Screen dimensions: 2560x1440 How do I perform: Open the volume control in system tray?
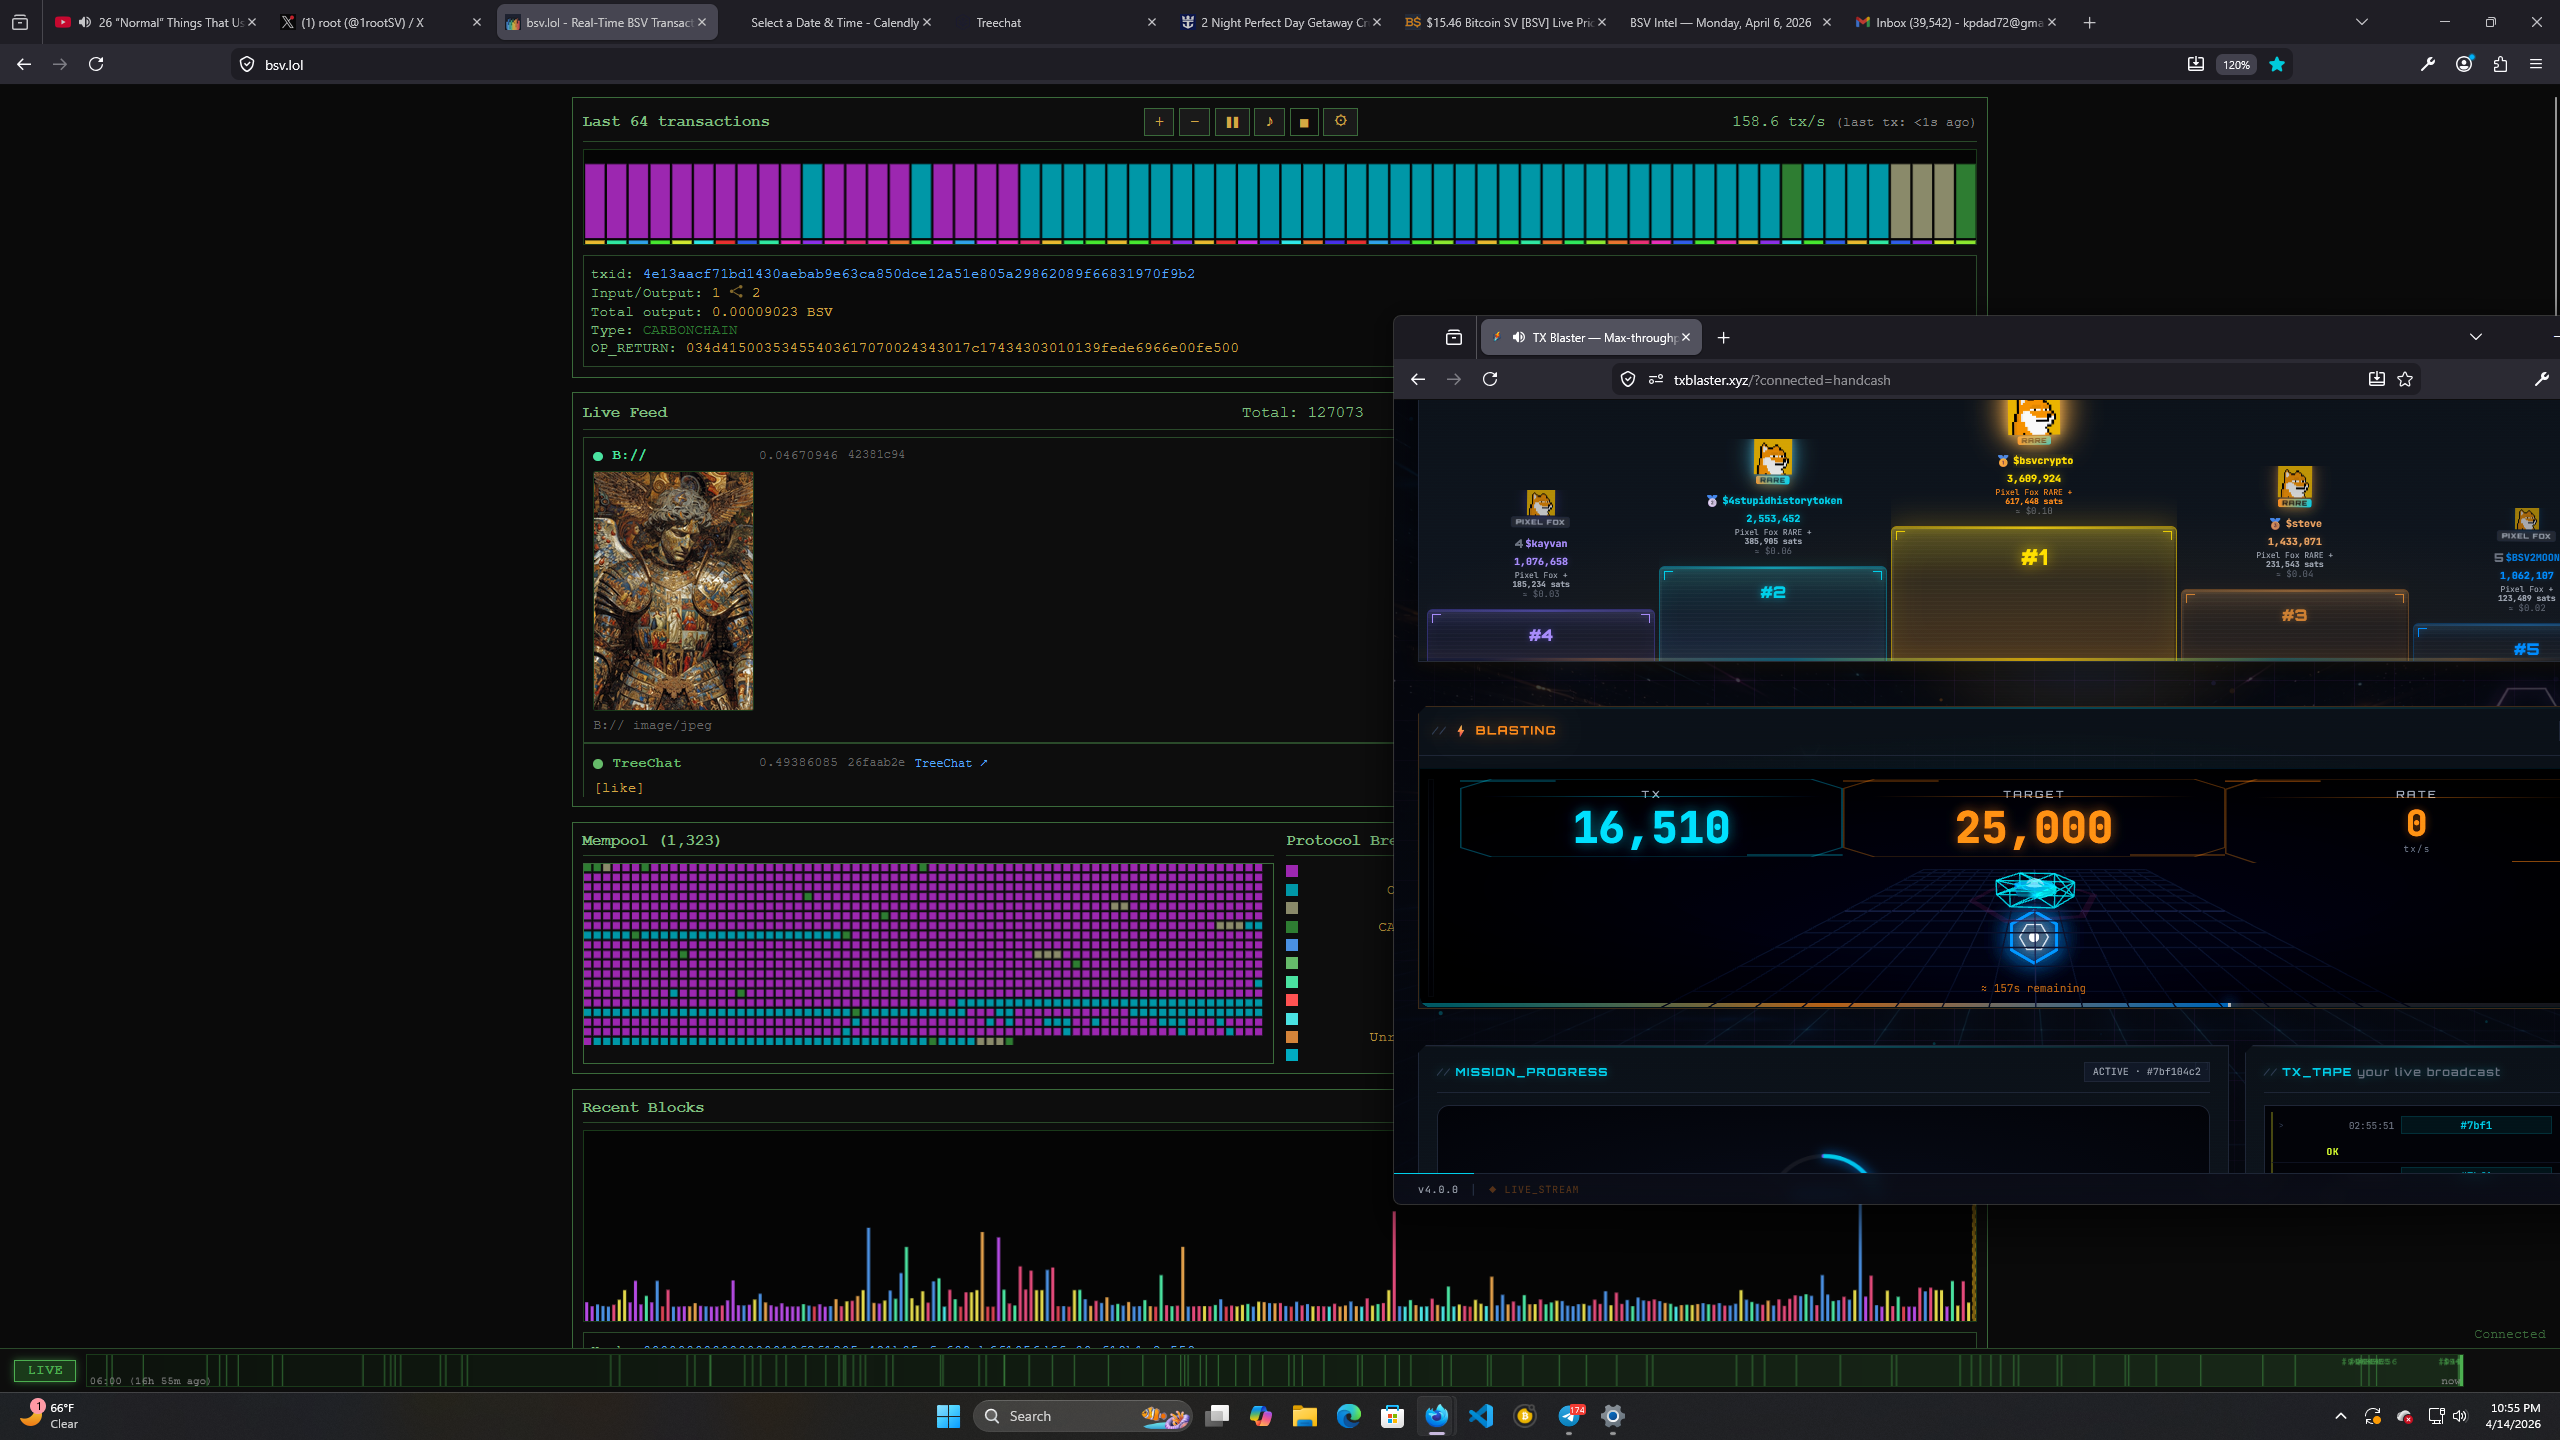(x=2460, y=1416)
